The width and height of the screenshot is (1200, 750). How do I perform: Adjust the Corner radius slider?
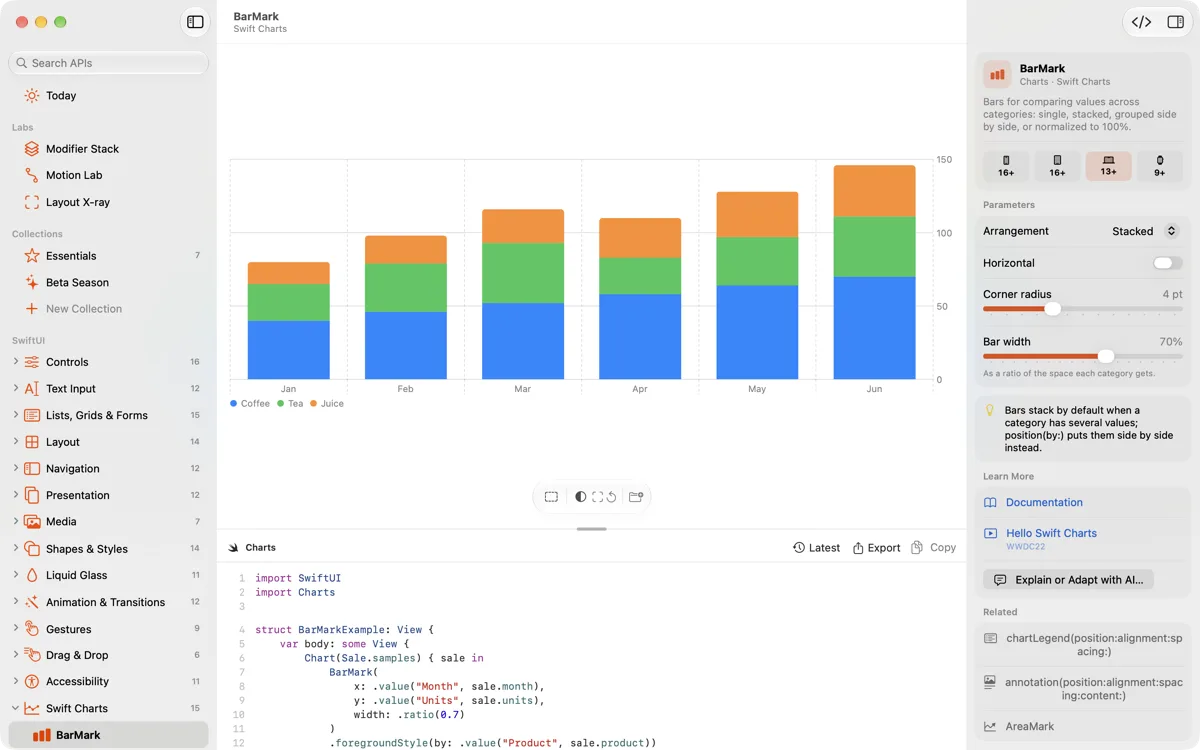point(1053,309)
